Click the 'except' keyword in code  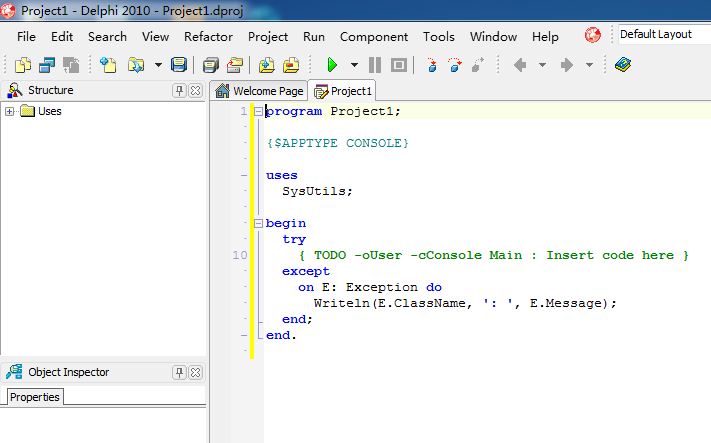pyautogui.click(x=306, y=271)
